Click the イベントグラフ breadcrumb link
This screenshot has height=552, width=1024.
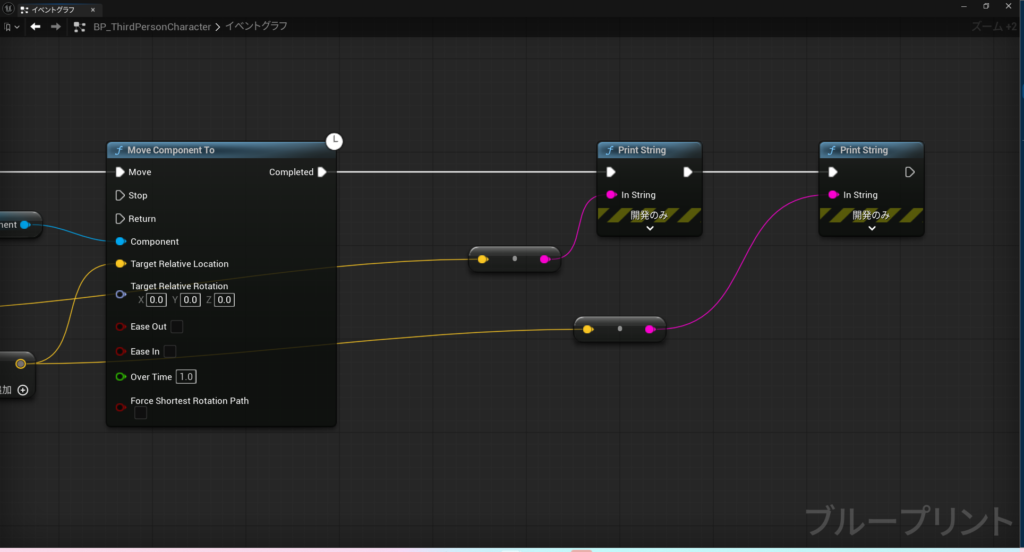point(256,27)
